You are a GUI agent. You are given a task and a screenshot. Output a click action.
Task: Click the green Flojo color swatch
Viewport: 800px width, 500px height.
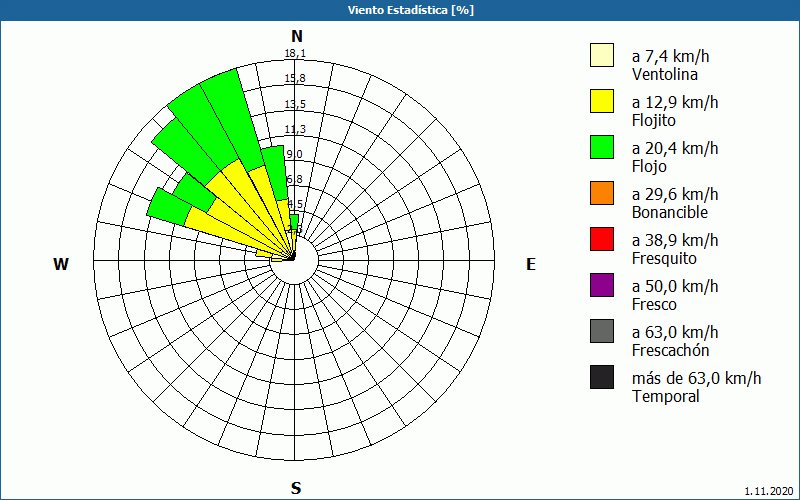coord(602,147)
